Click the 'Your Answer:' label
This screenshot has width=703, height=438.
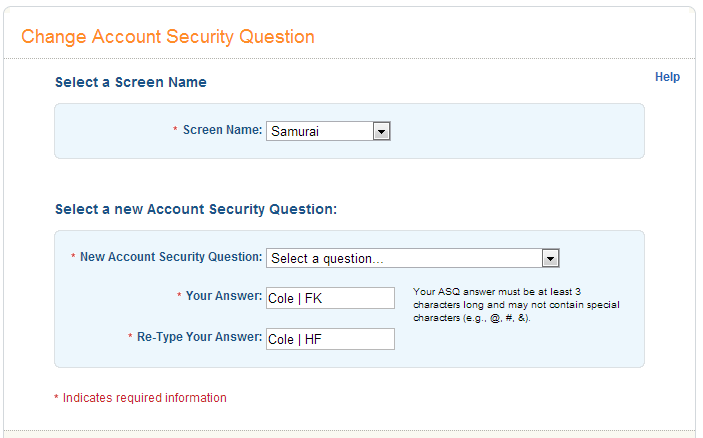224,296
